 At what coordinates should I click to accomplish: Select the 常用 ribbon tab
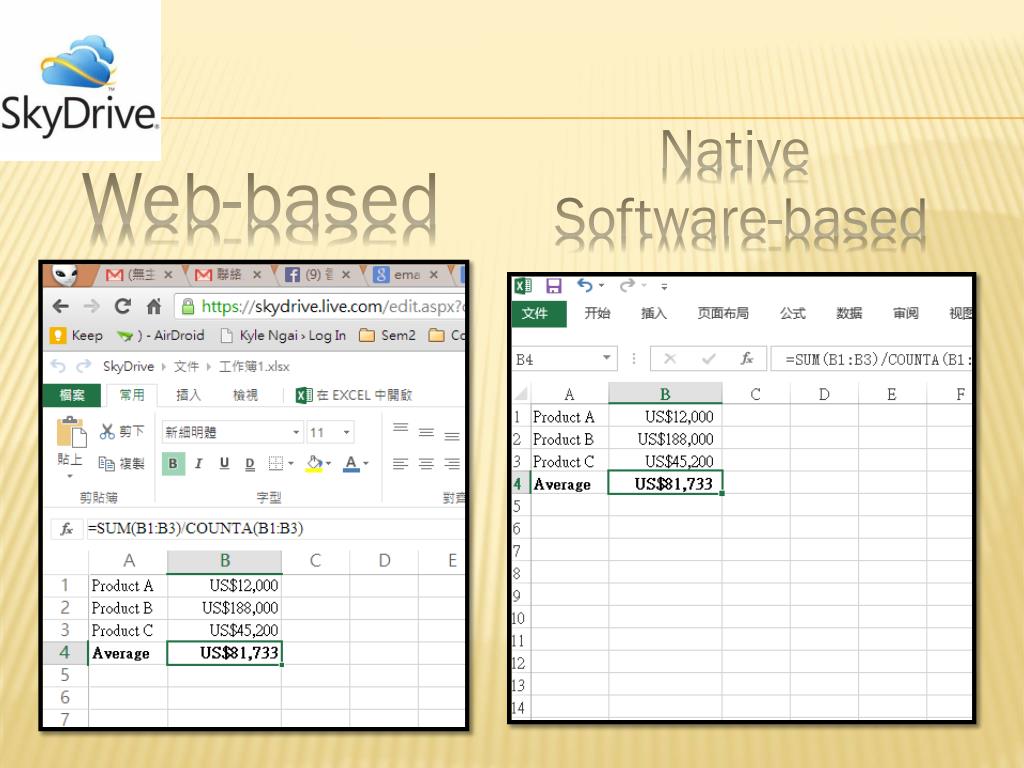pos(132,395)
